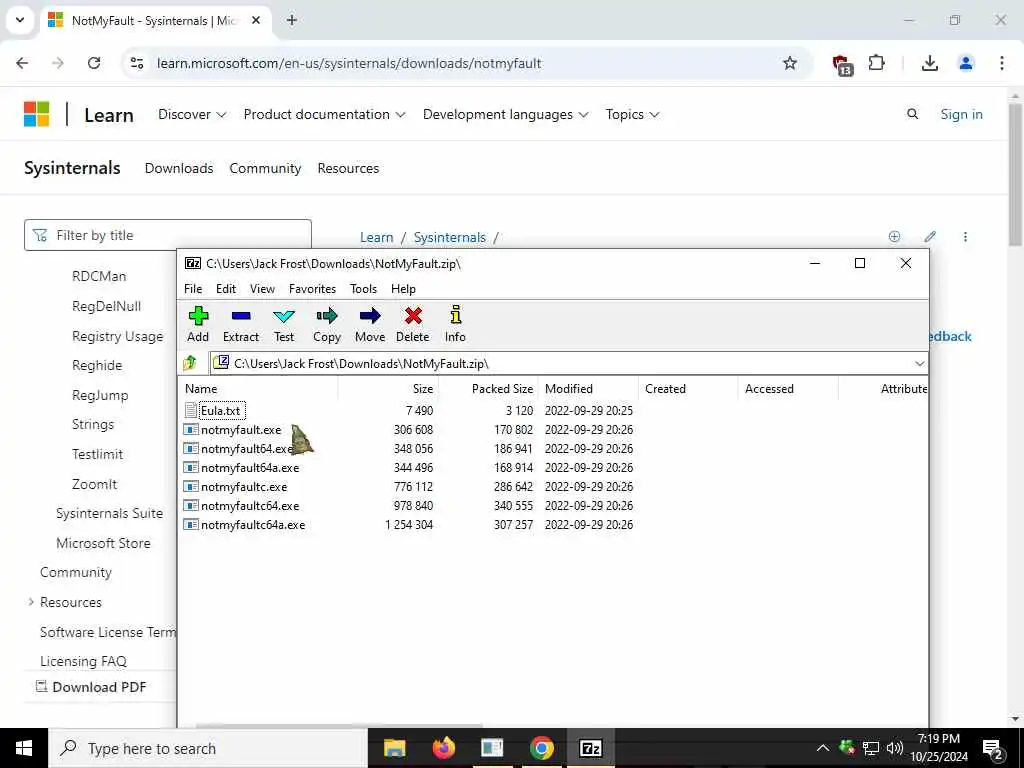1024x768 pixels.
Task: Open the Chrome tab search chevron
Action: pyautogui.click(x=20, y=20)
